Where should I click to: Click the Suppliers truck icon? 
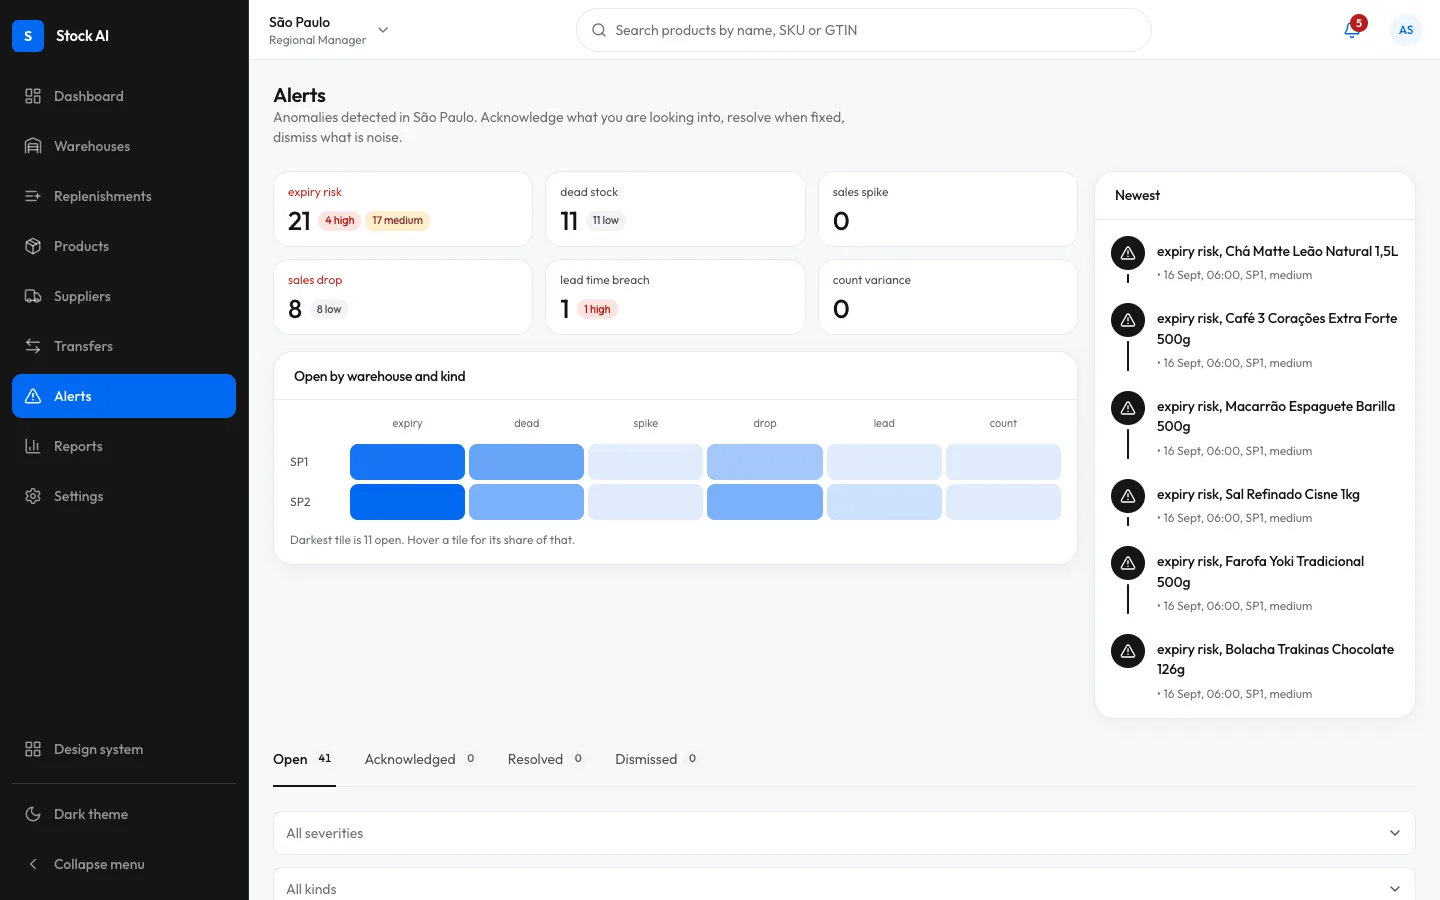pos(33,296)
